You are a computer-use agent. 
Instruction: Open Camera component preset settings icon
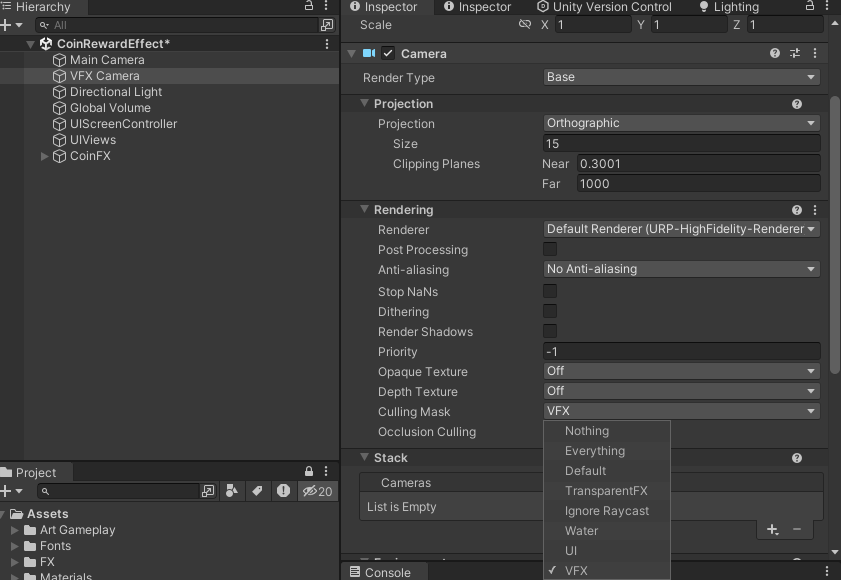(x=795, y=53)
